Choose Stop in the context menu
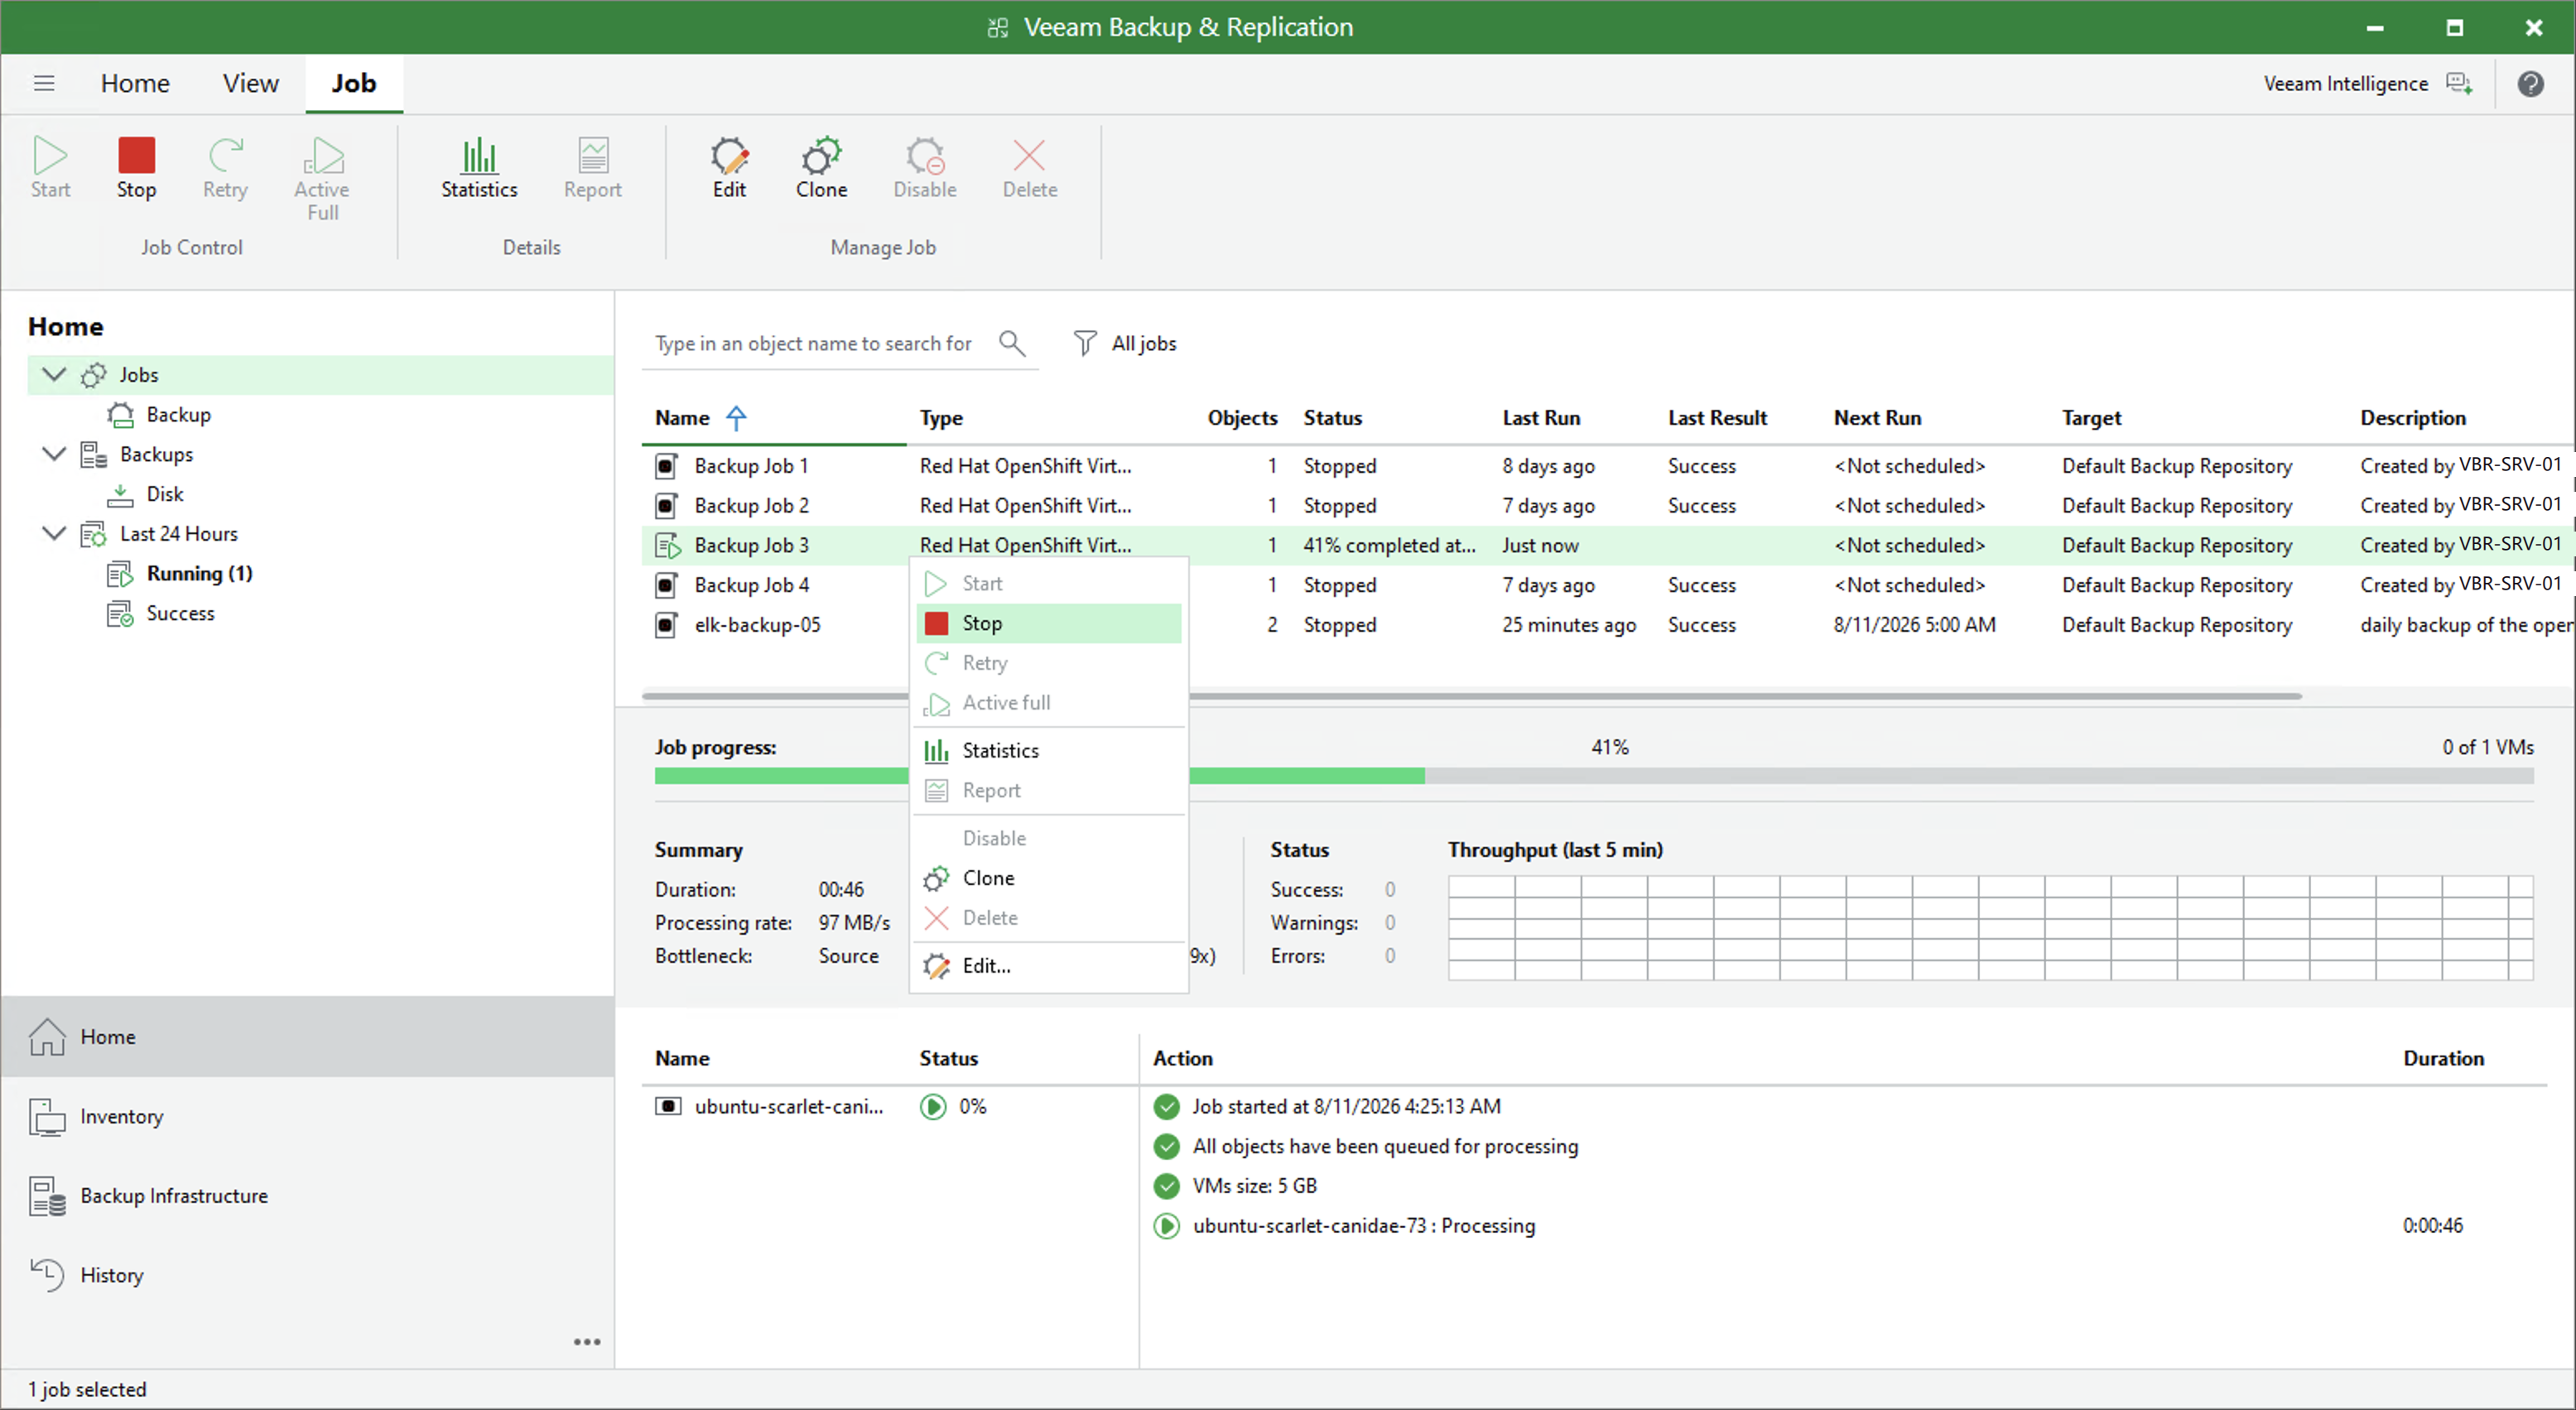Screen dimensions: 2576x1410 1048,623
